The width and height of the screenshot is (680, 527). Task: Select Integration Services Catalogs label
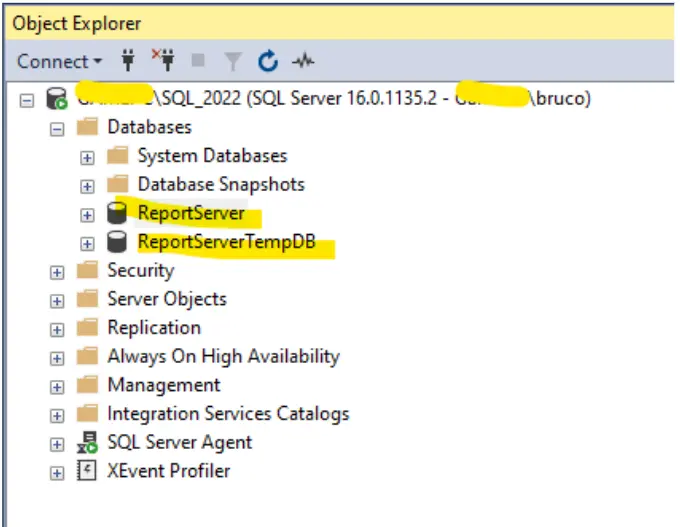(228, 414)
